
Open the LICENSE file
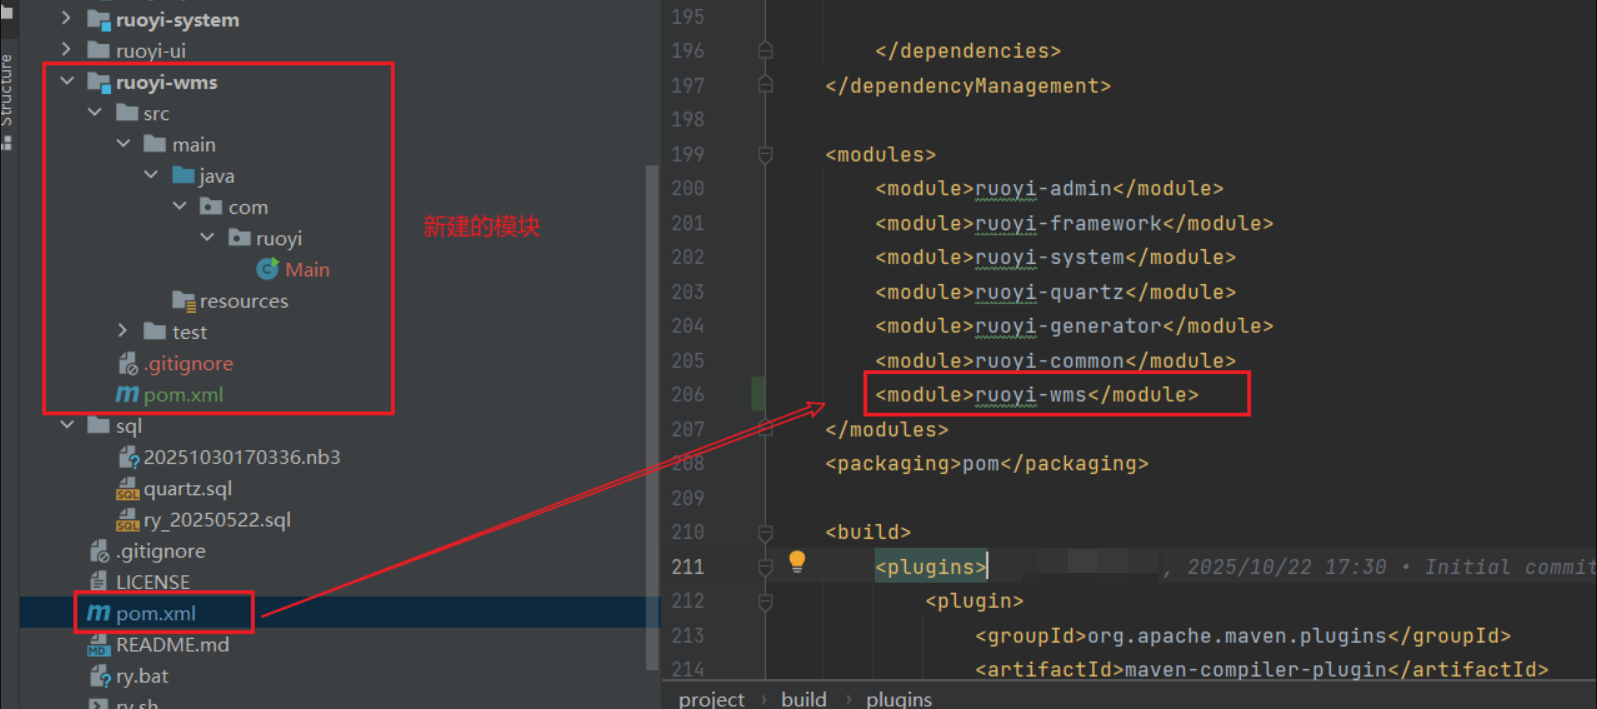[x=152, y=581]
